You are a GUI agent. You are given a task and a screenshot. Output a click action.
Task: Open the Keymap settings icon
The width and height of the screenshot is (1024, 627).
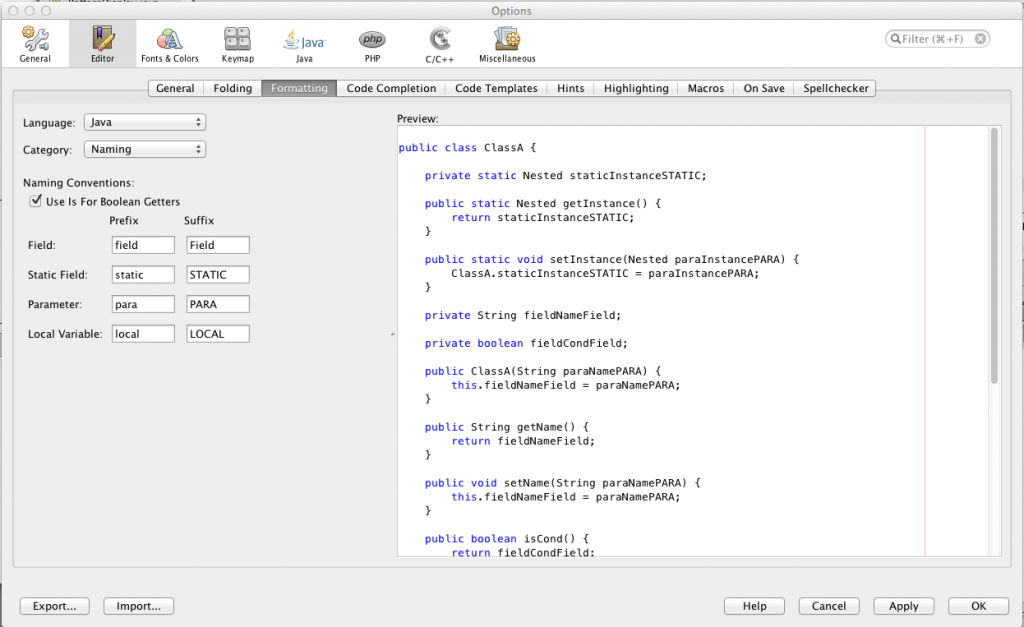pos(237,43)
